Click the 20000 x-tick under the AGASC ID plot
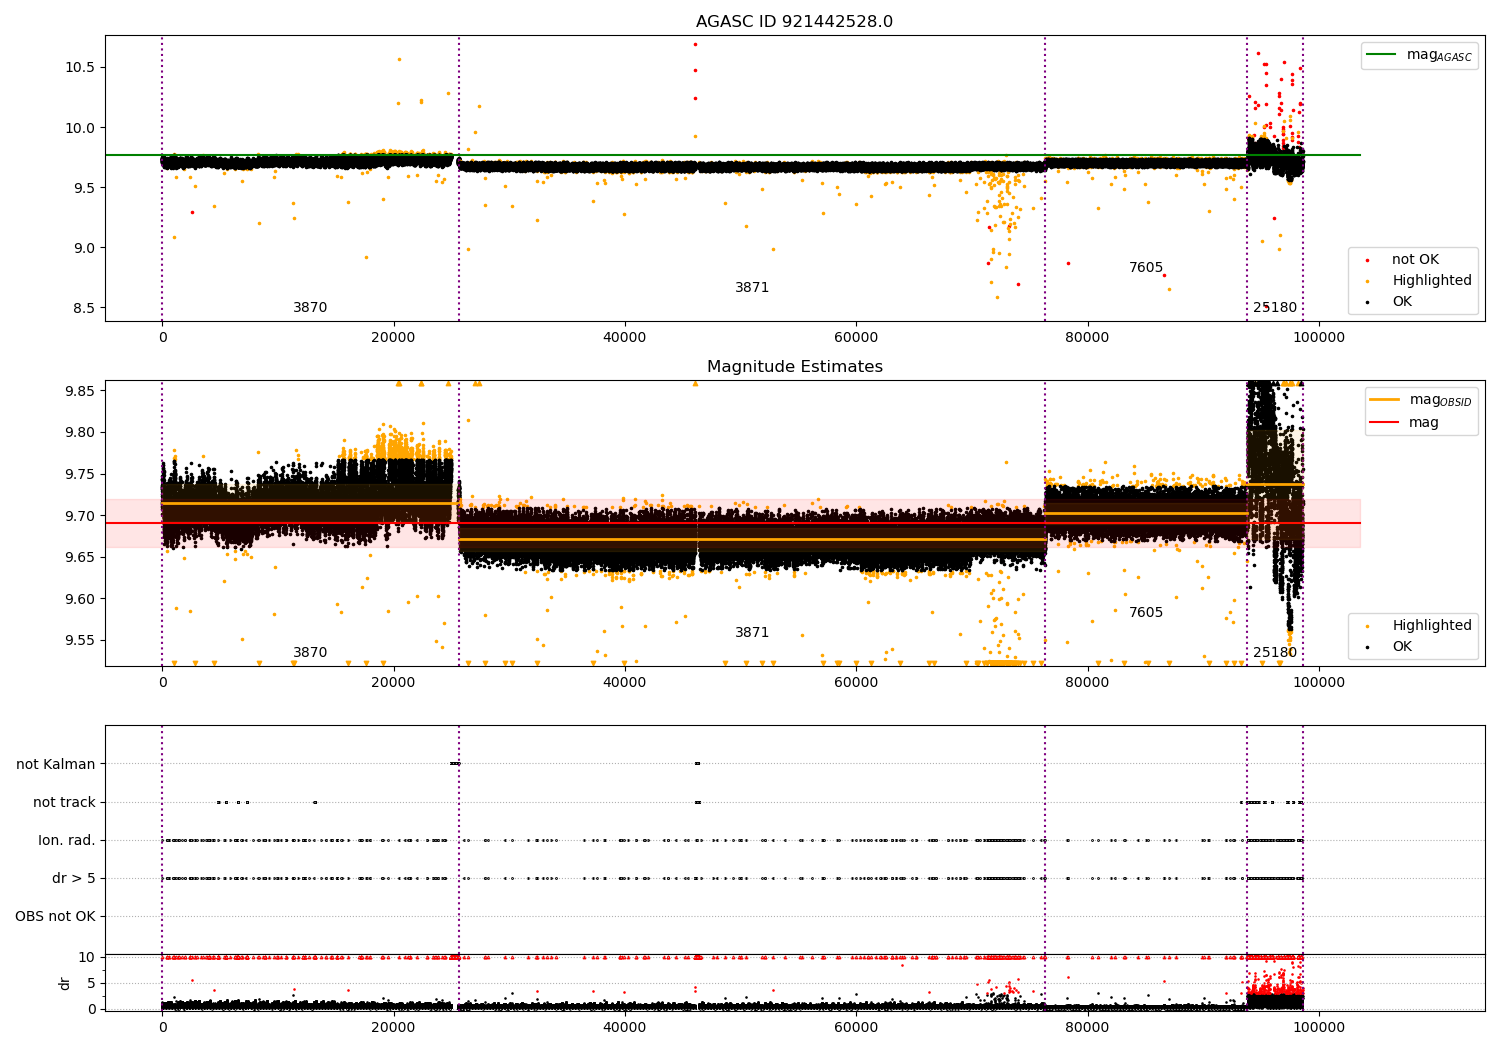The width and height of the screenshot is (1500, 1050). (393, 338)
